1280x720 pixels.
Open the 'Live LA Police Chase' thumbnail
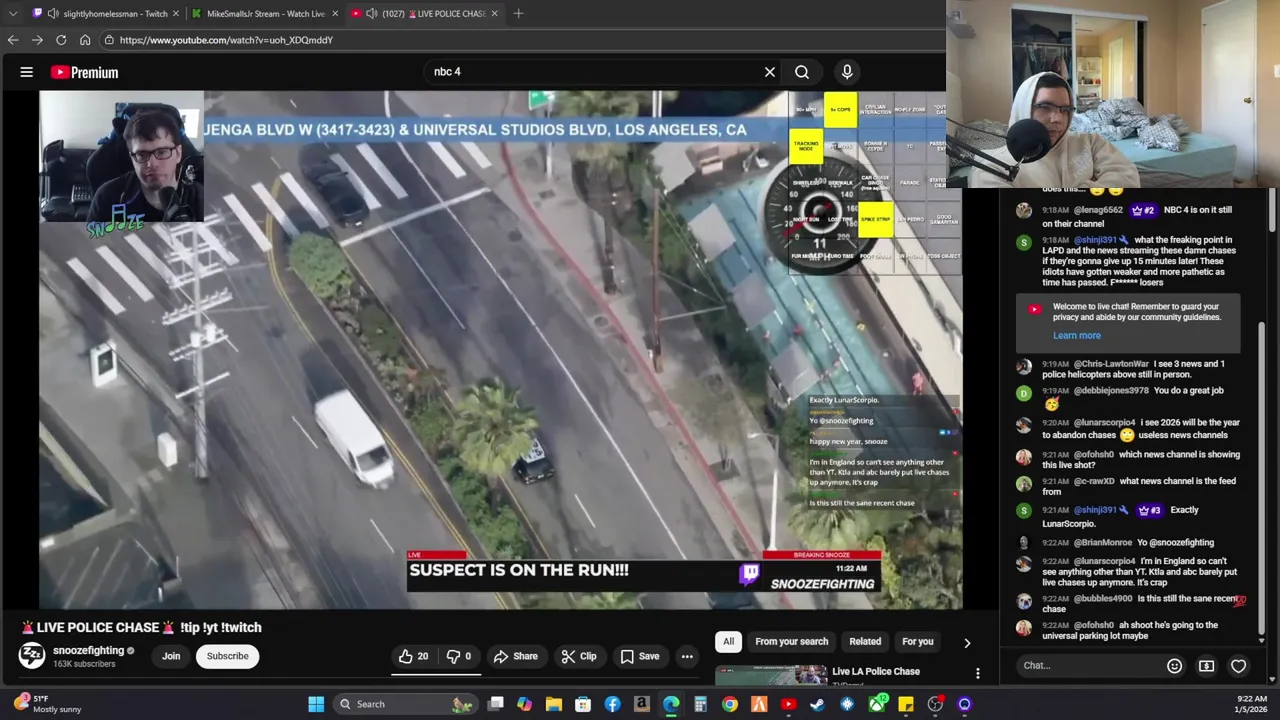(771, 675)
